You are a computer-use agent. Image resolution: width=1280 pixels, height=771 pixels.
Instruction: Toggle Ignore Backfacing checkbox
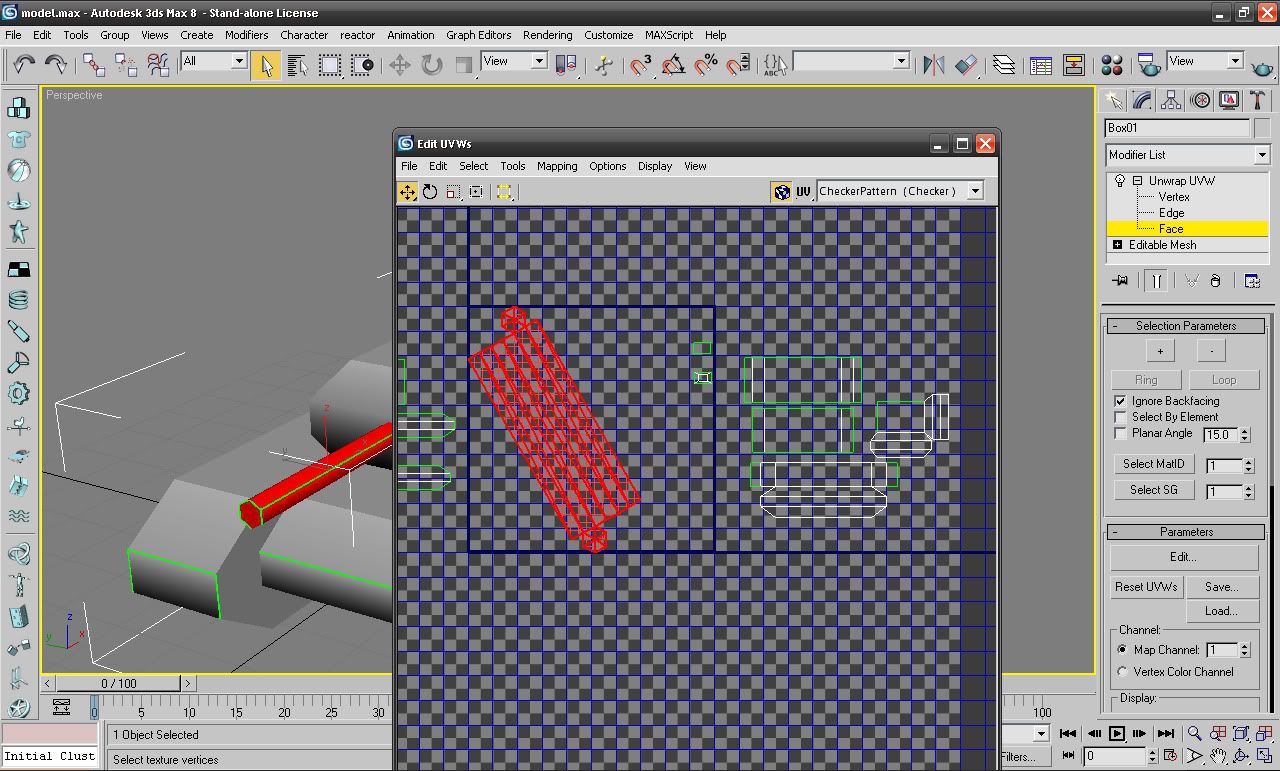pyautogui.click(x=1120, y=401)
